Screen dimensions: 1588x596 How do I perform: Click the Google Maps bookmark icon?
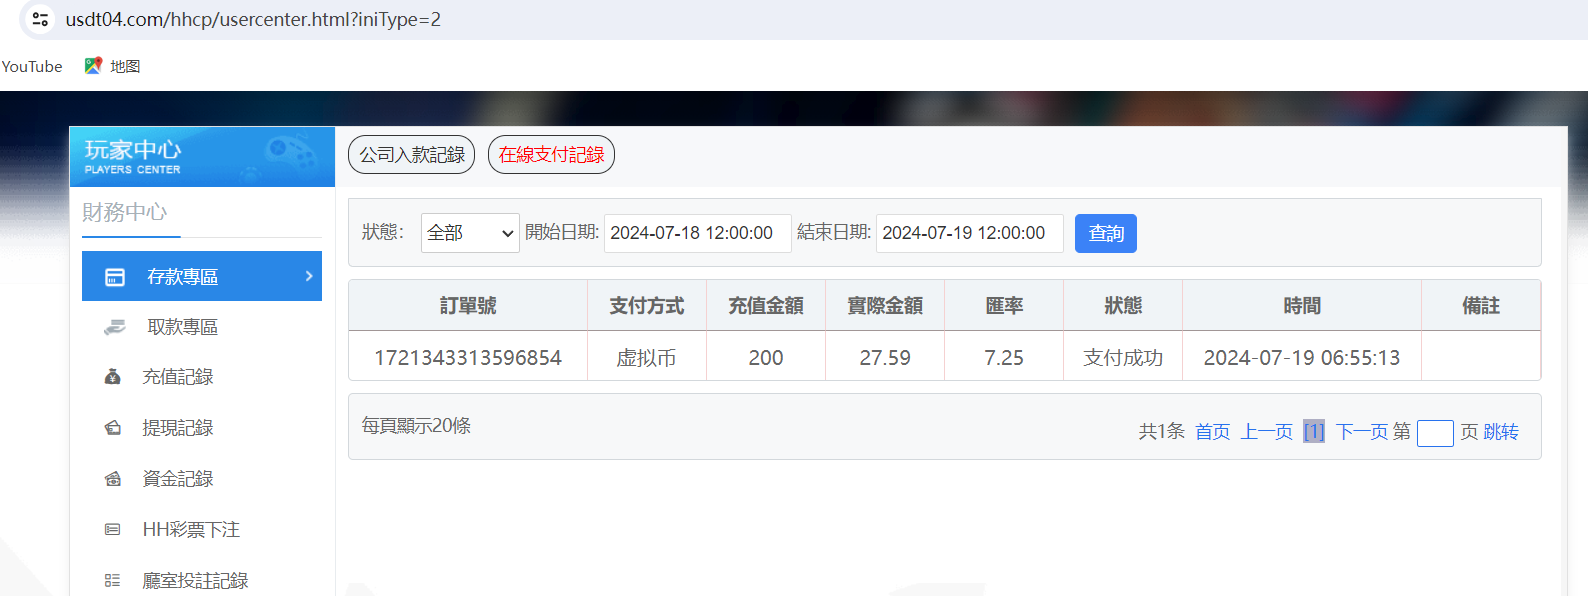point(93,66)
